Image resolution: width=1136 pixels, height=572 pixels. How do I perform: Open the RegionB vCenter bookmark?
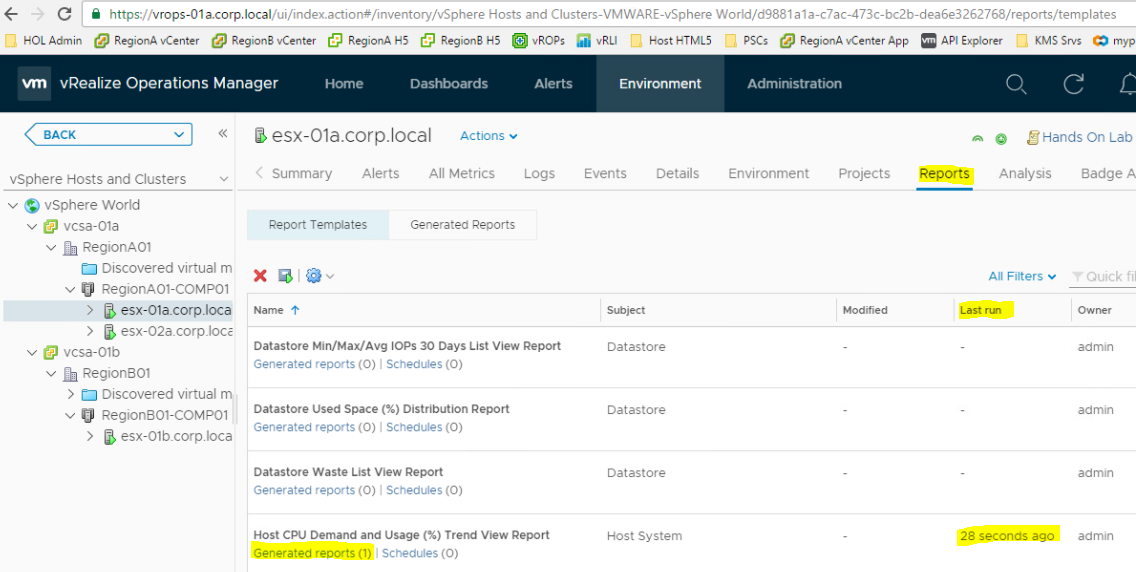coord(264,41)
